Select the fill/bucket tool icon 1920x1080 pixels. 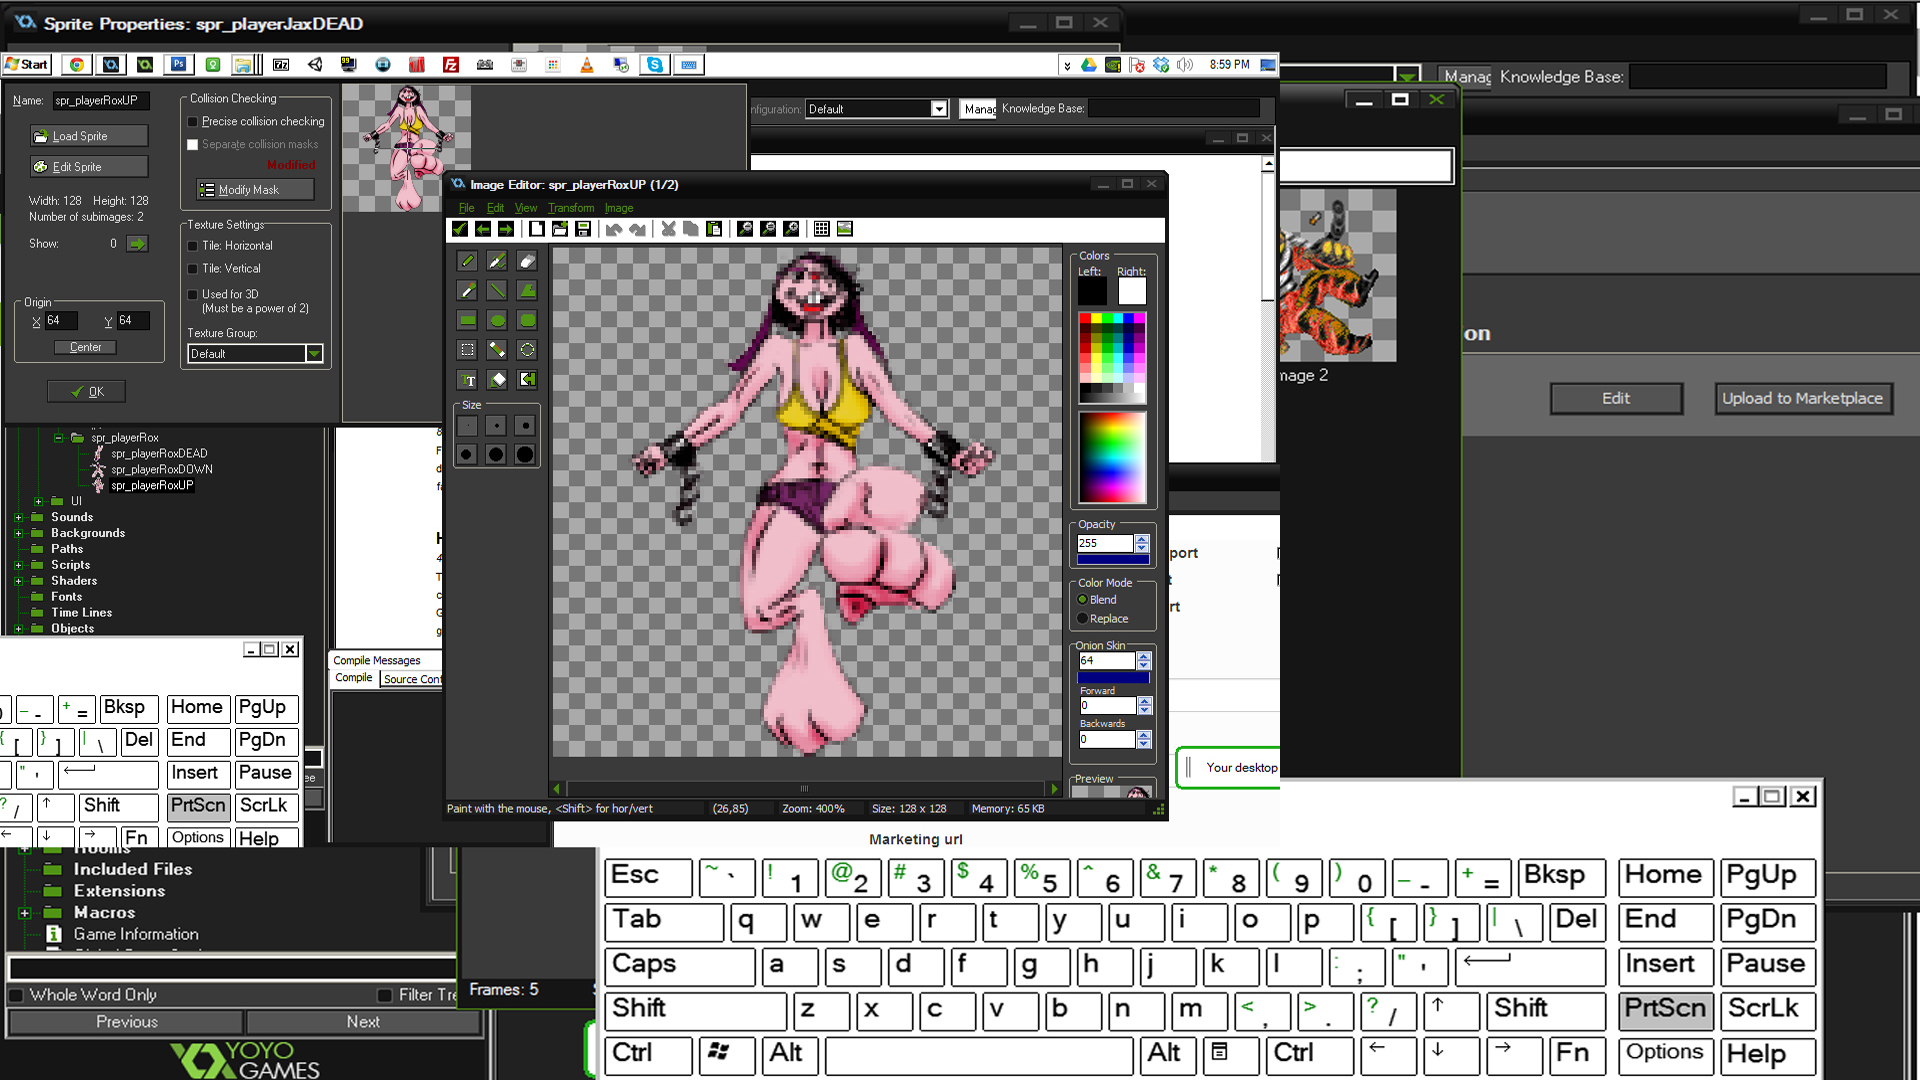click(527, 290)
